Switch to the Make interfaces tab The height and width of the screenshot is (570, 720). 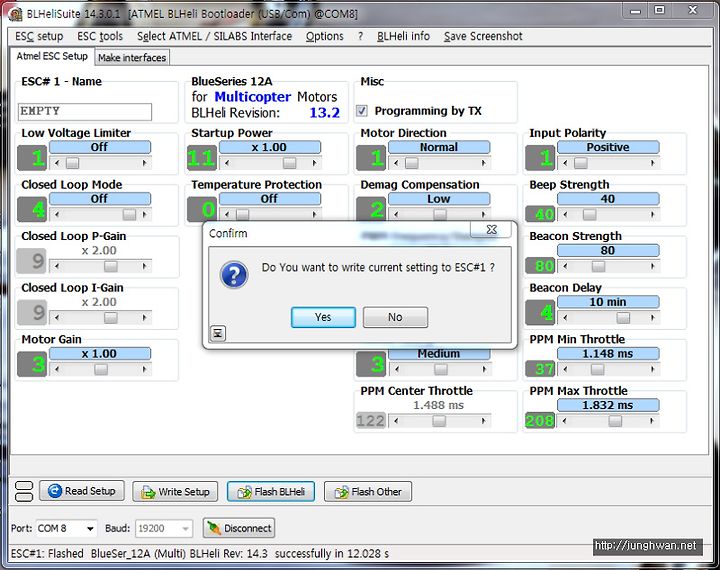click(132, 57)
